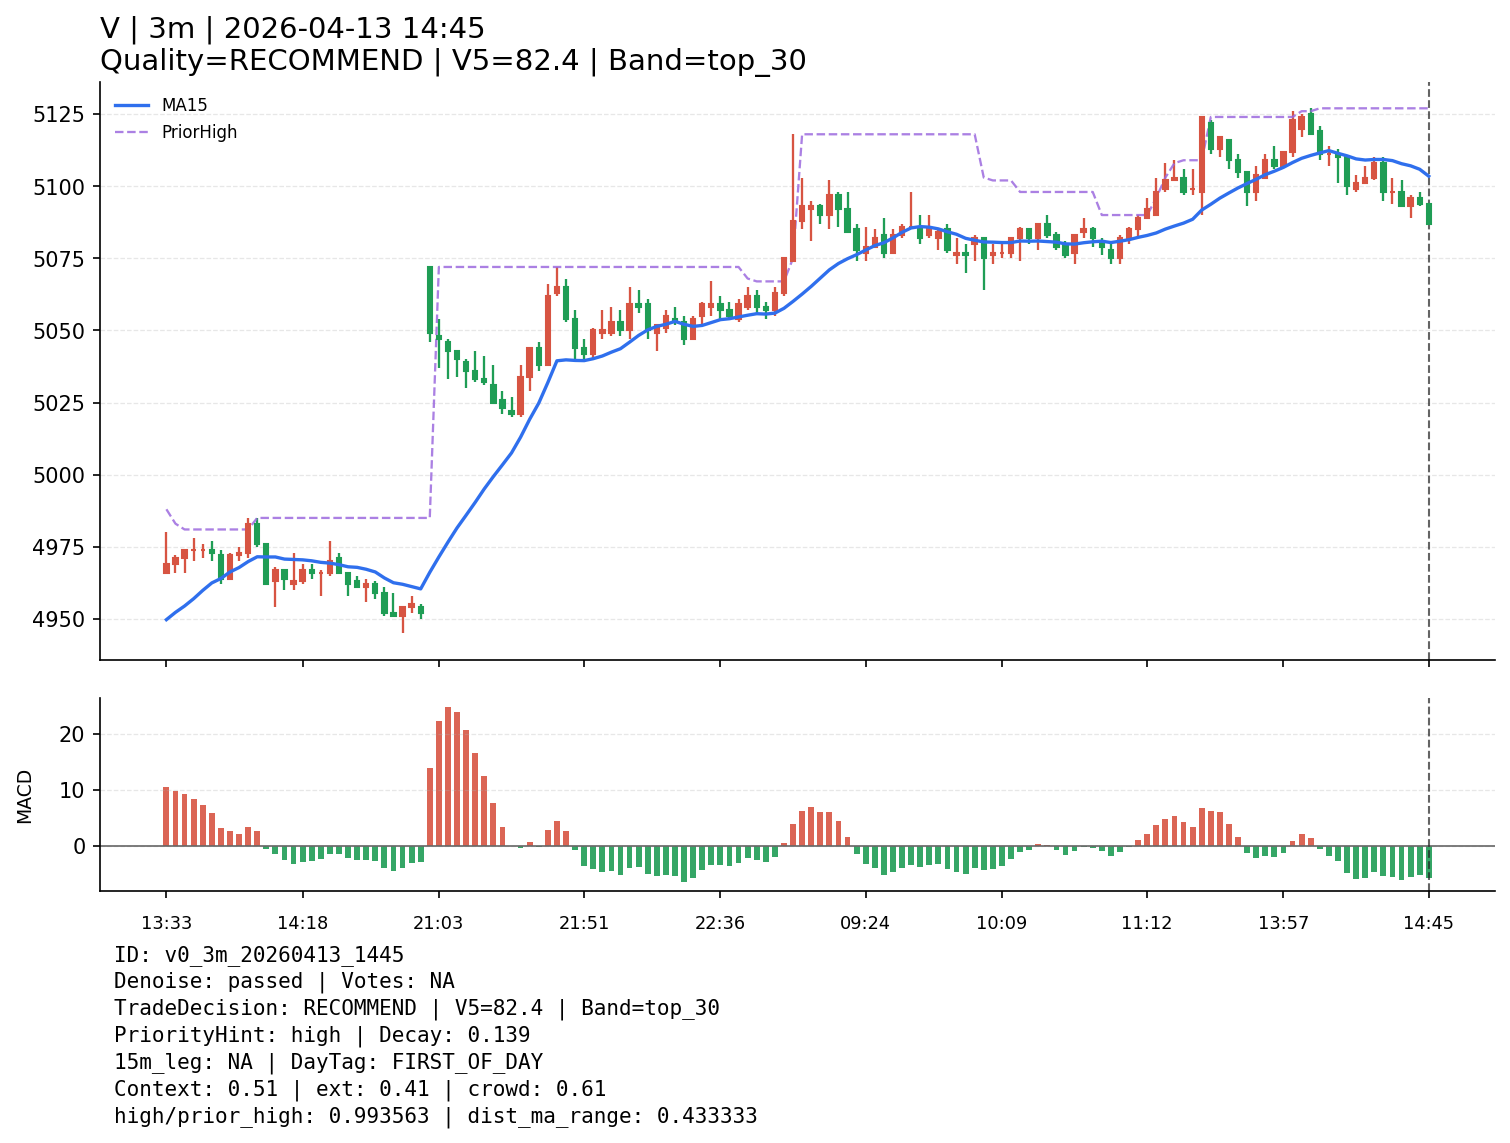Select the MA15 legend label
This screenshot has width=1510, height=1143.
tap(184, 105)
